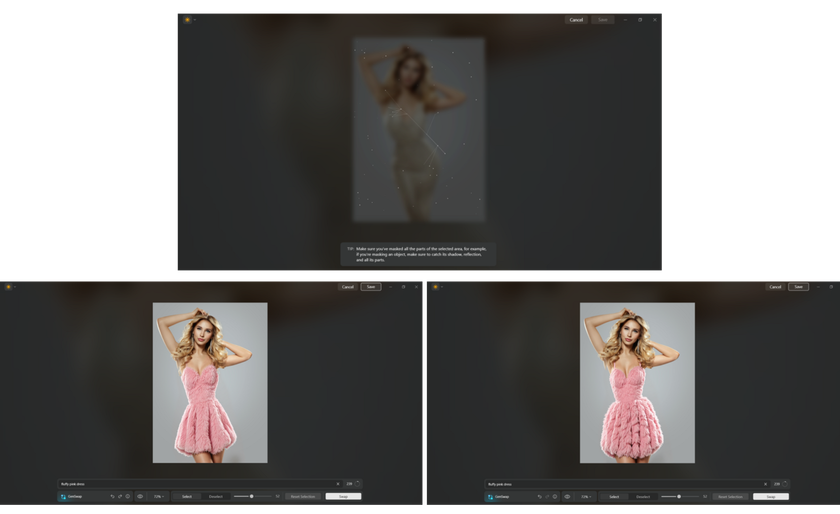The image size is (840, 514).
Task: Click Cancel in the top window
Action: point(576,20)
